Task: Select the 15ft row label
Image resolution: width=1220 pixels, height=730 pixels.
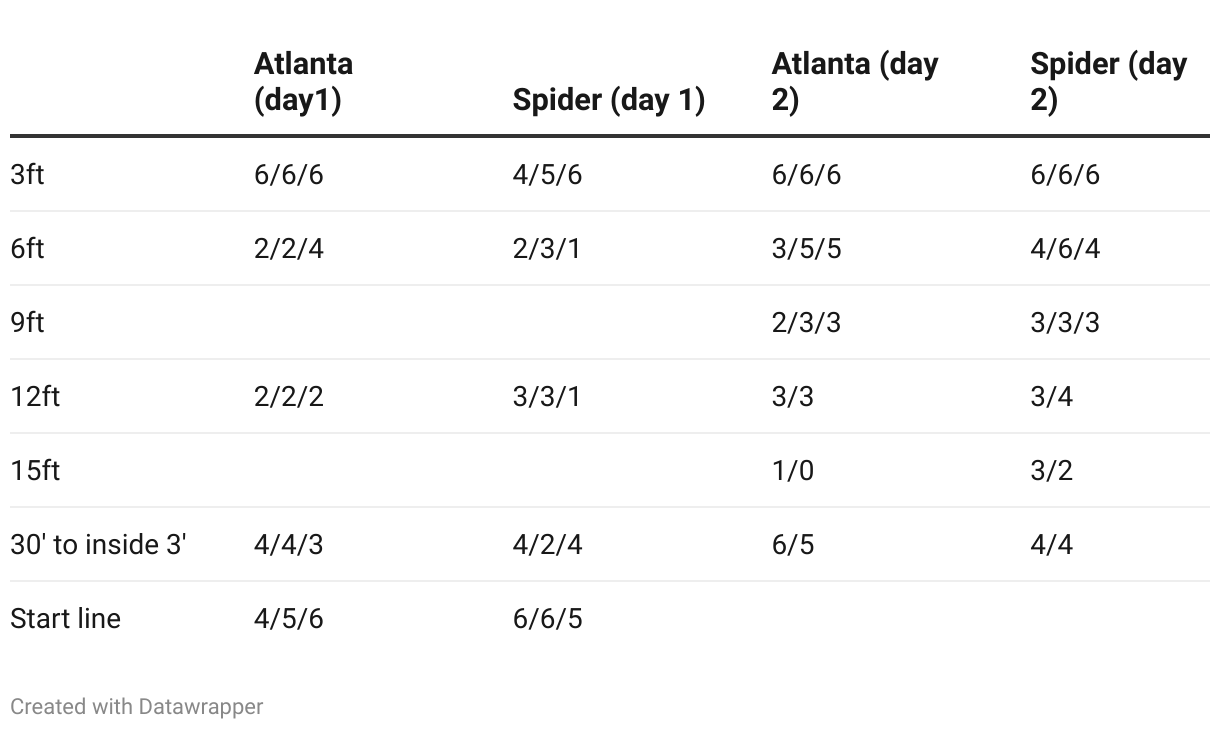Action: [35, 470]
